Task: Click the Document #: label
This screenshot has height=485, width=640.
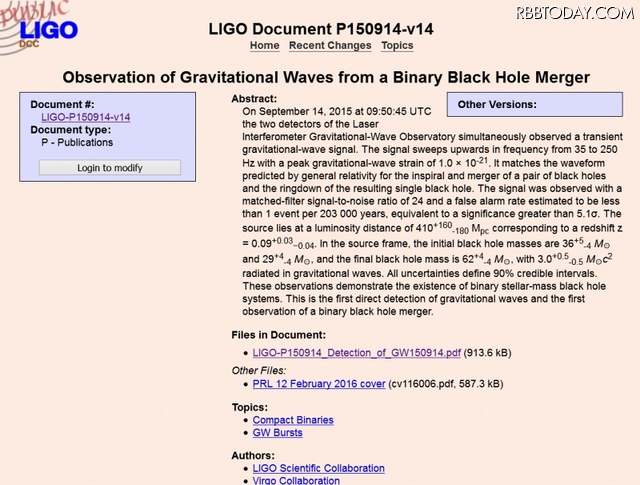Action: (x=62, y=105)
